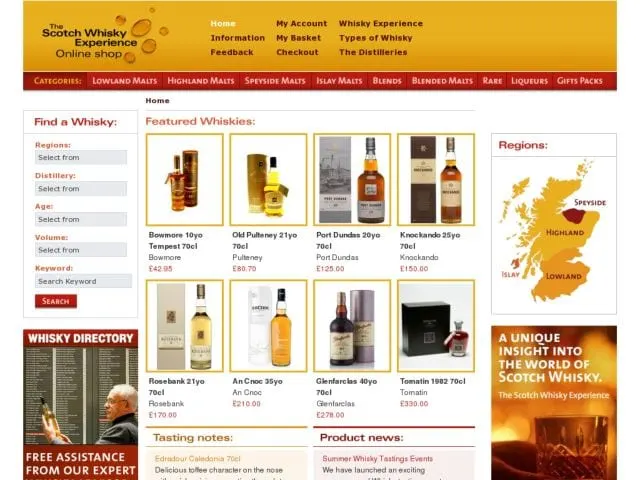Open Rosebank 21yo bottle image

[x=184, y=326]
